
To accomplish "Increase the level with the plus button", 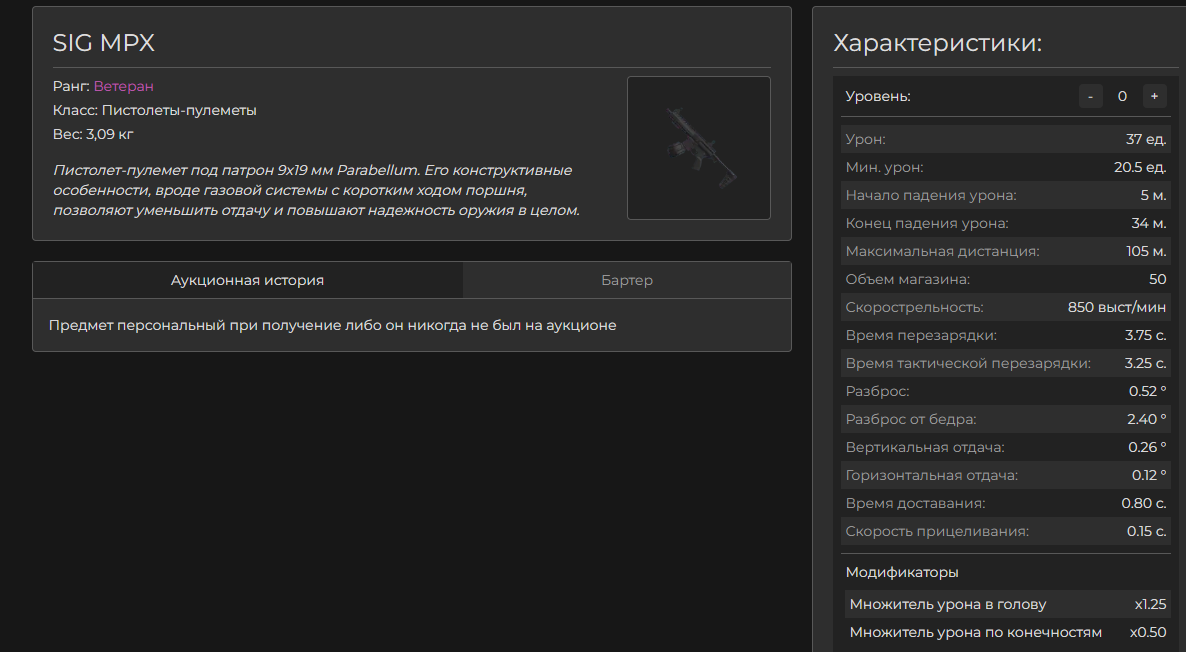I will click(x=1154, y=97).
